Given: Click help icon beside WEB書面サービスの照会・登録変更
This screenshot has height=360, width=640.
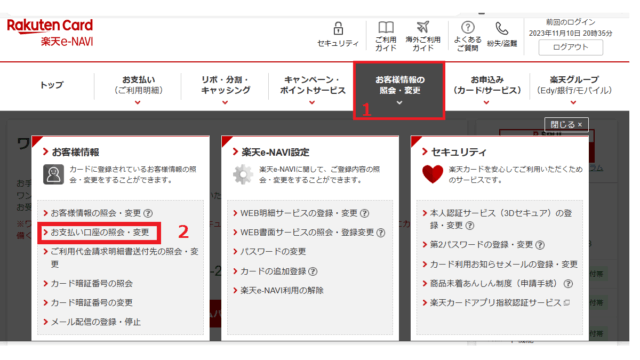Looking at the screenshot, I should (x=381, y=233).
